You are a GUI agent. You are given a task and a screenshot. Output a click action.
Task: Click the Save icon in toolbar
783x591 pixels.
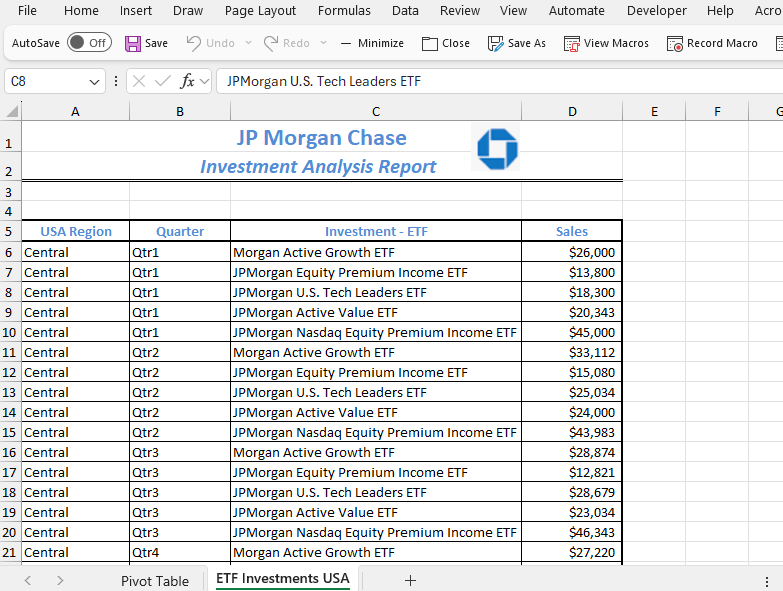(133, 43)
